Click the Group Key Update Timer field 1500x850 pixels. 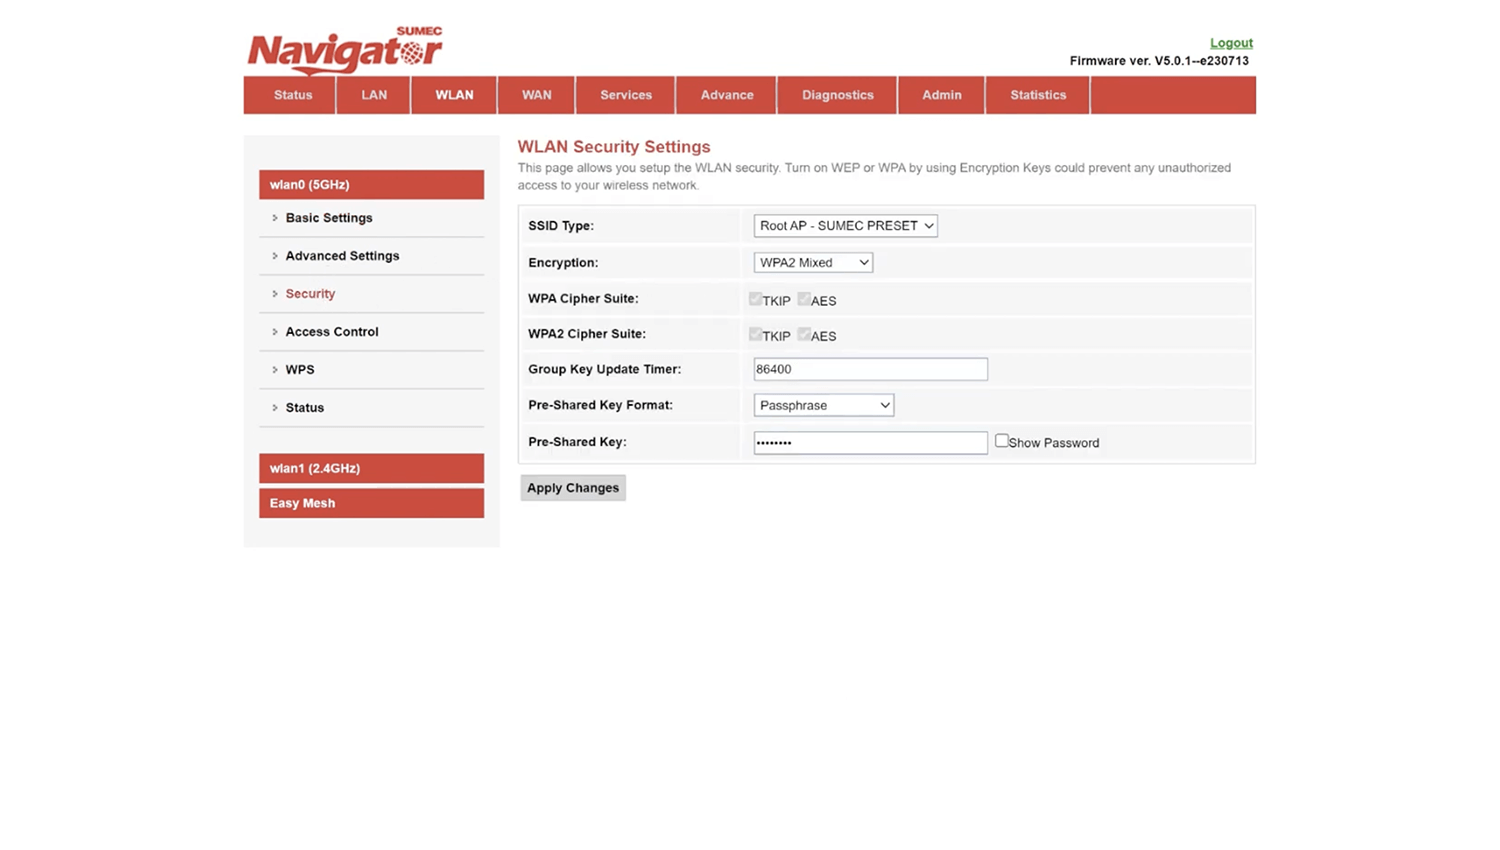click(870, 369)
